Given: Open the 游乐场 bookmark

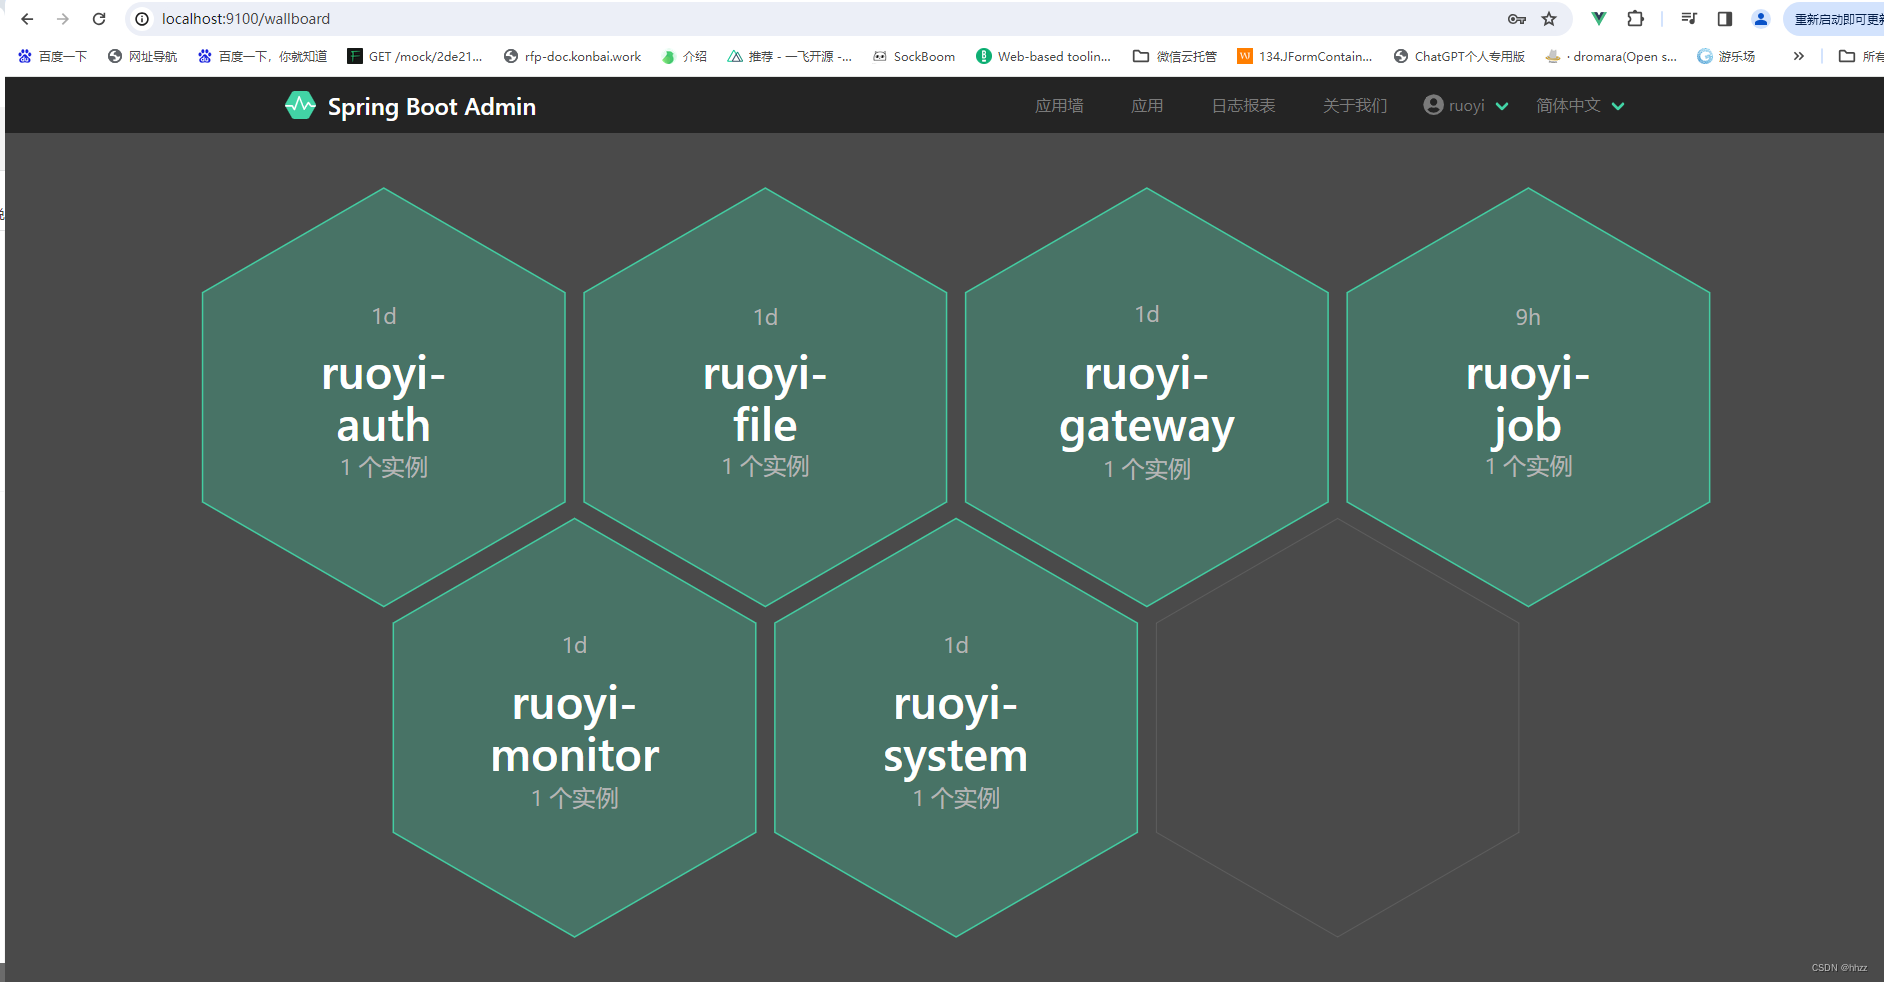Looking at the screenshot, I should pyautogui.click(x=1726, y=56).
